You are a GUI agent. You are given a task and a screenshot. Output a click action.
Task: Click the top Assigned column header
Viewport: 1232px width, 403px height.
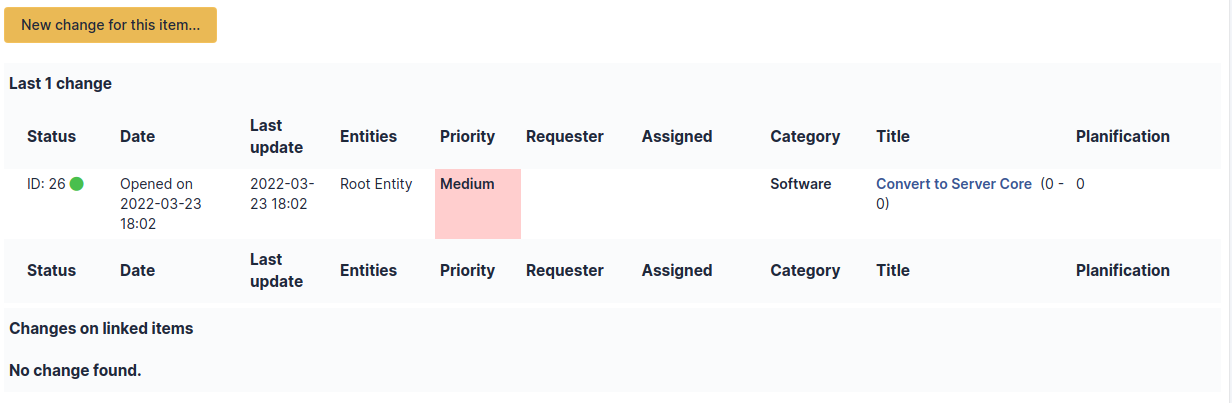click(x=677, y=136)
